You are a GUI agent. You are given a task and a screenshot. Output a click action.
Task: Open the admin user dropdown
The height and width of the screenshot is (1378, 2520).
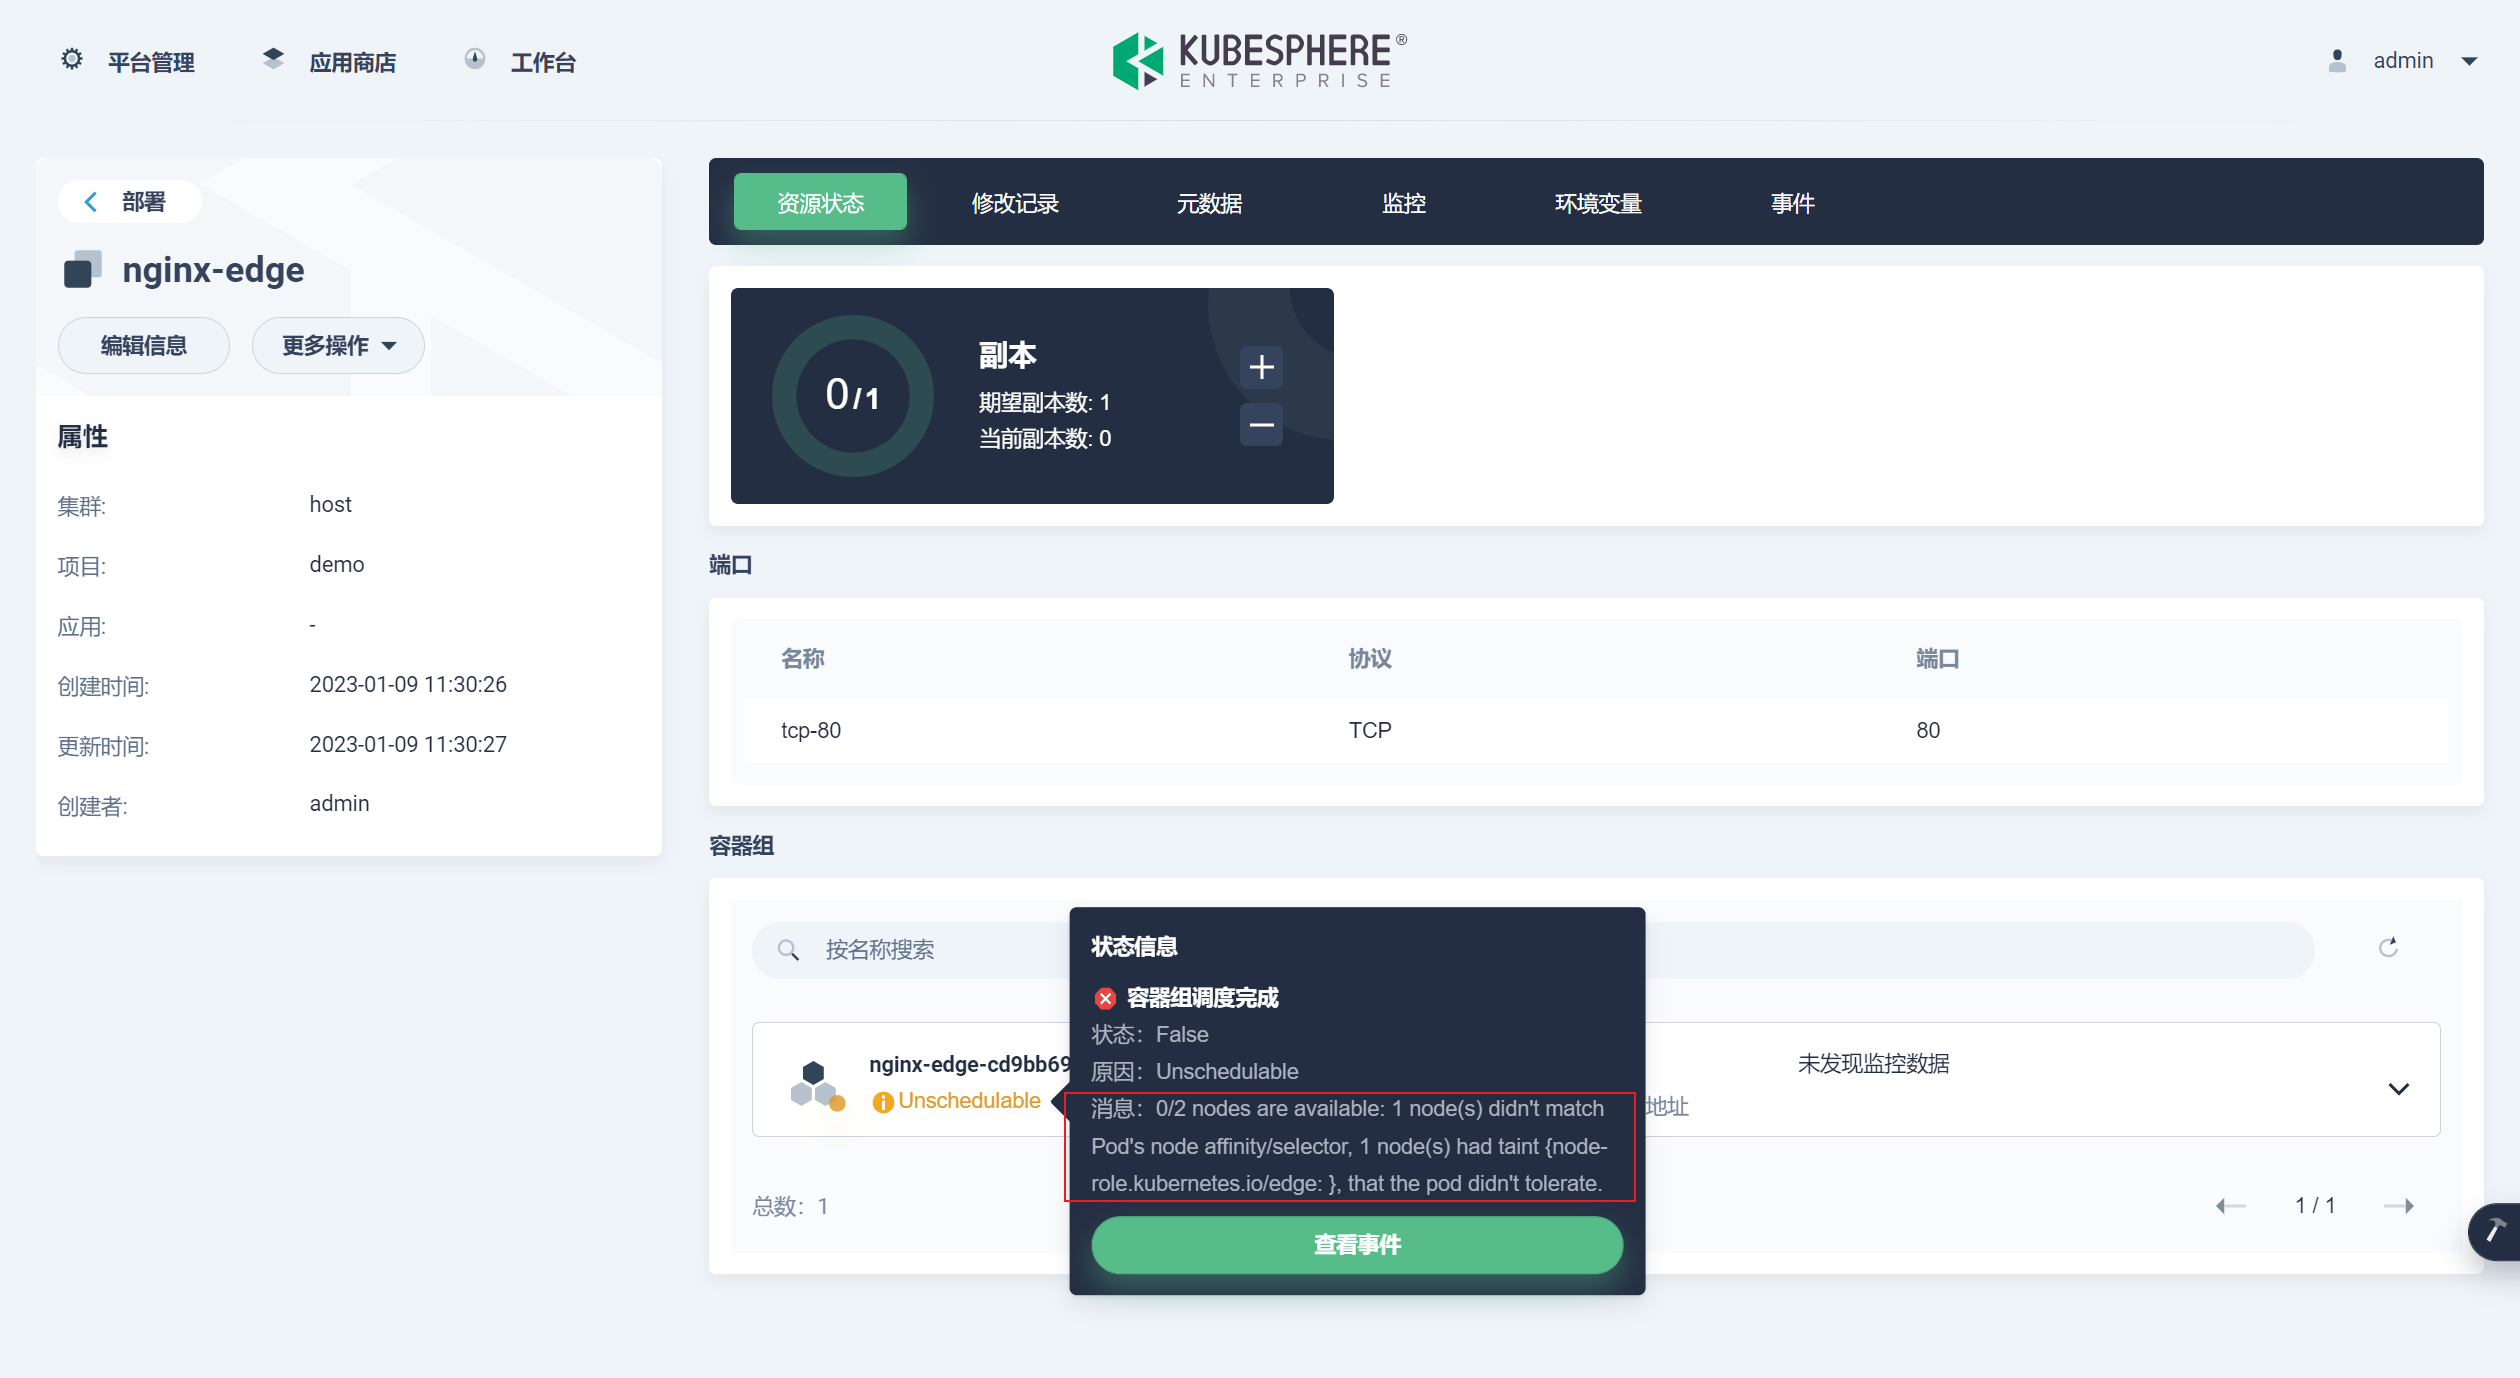pos(2469,61)
